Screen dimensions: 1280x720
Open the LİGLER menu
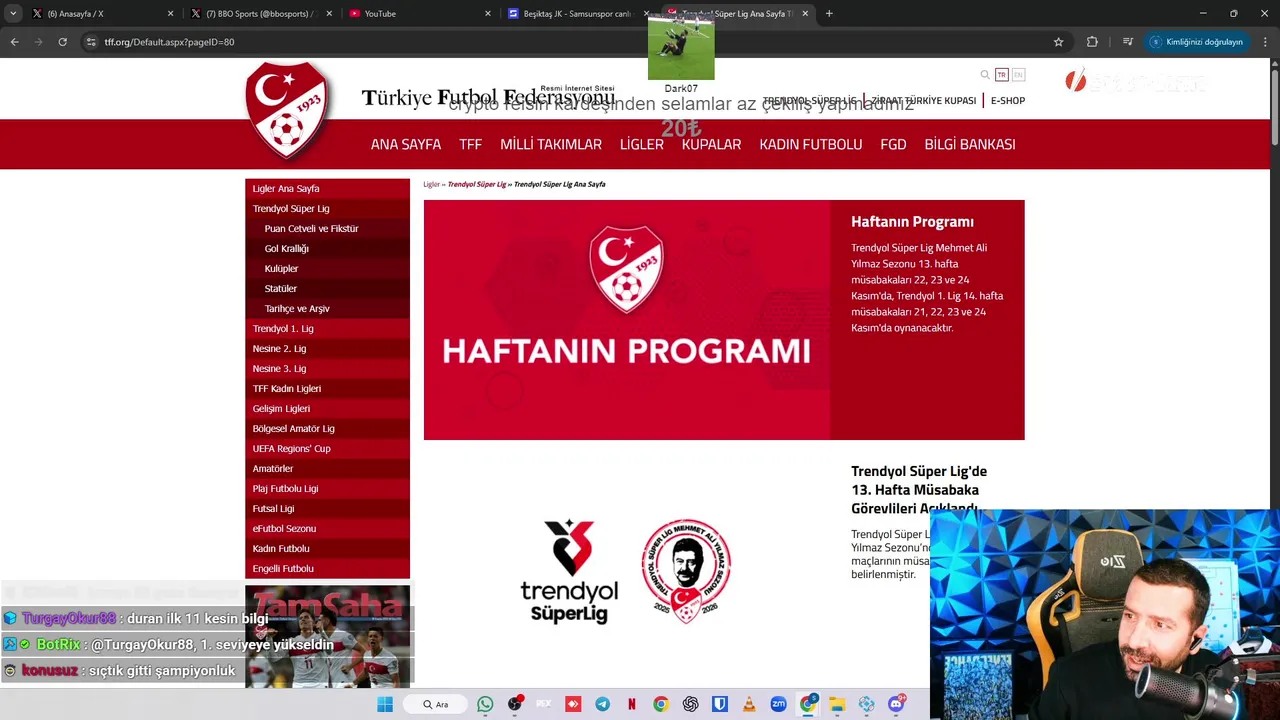pos(642,144)
